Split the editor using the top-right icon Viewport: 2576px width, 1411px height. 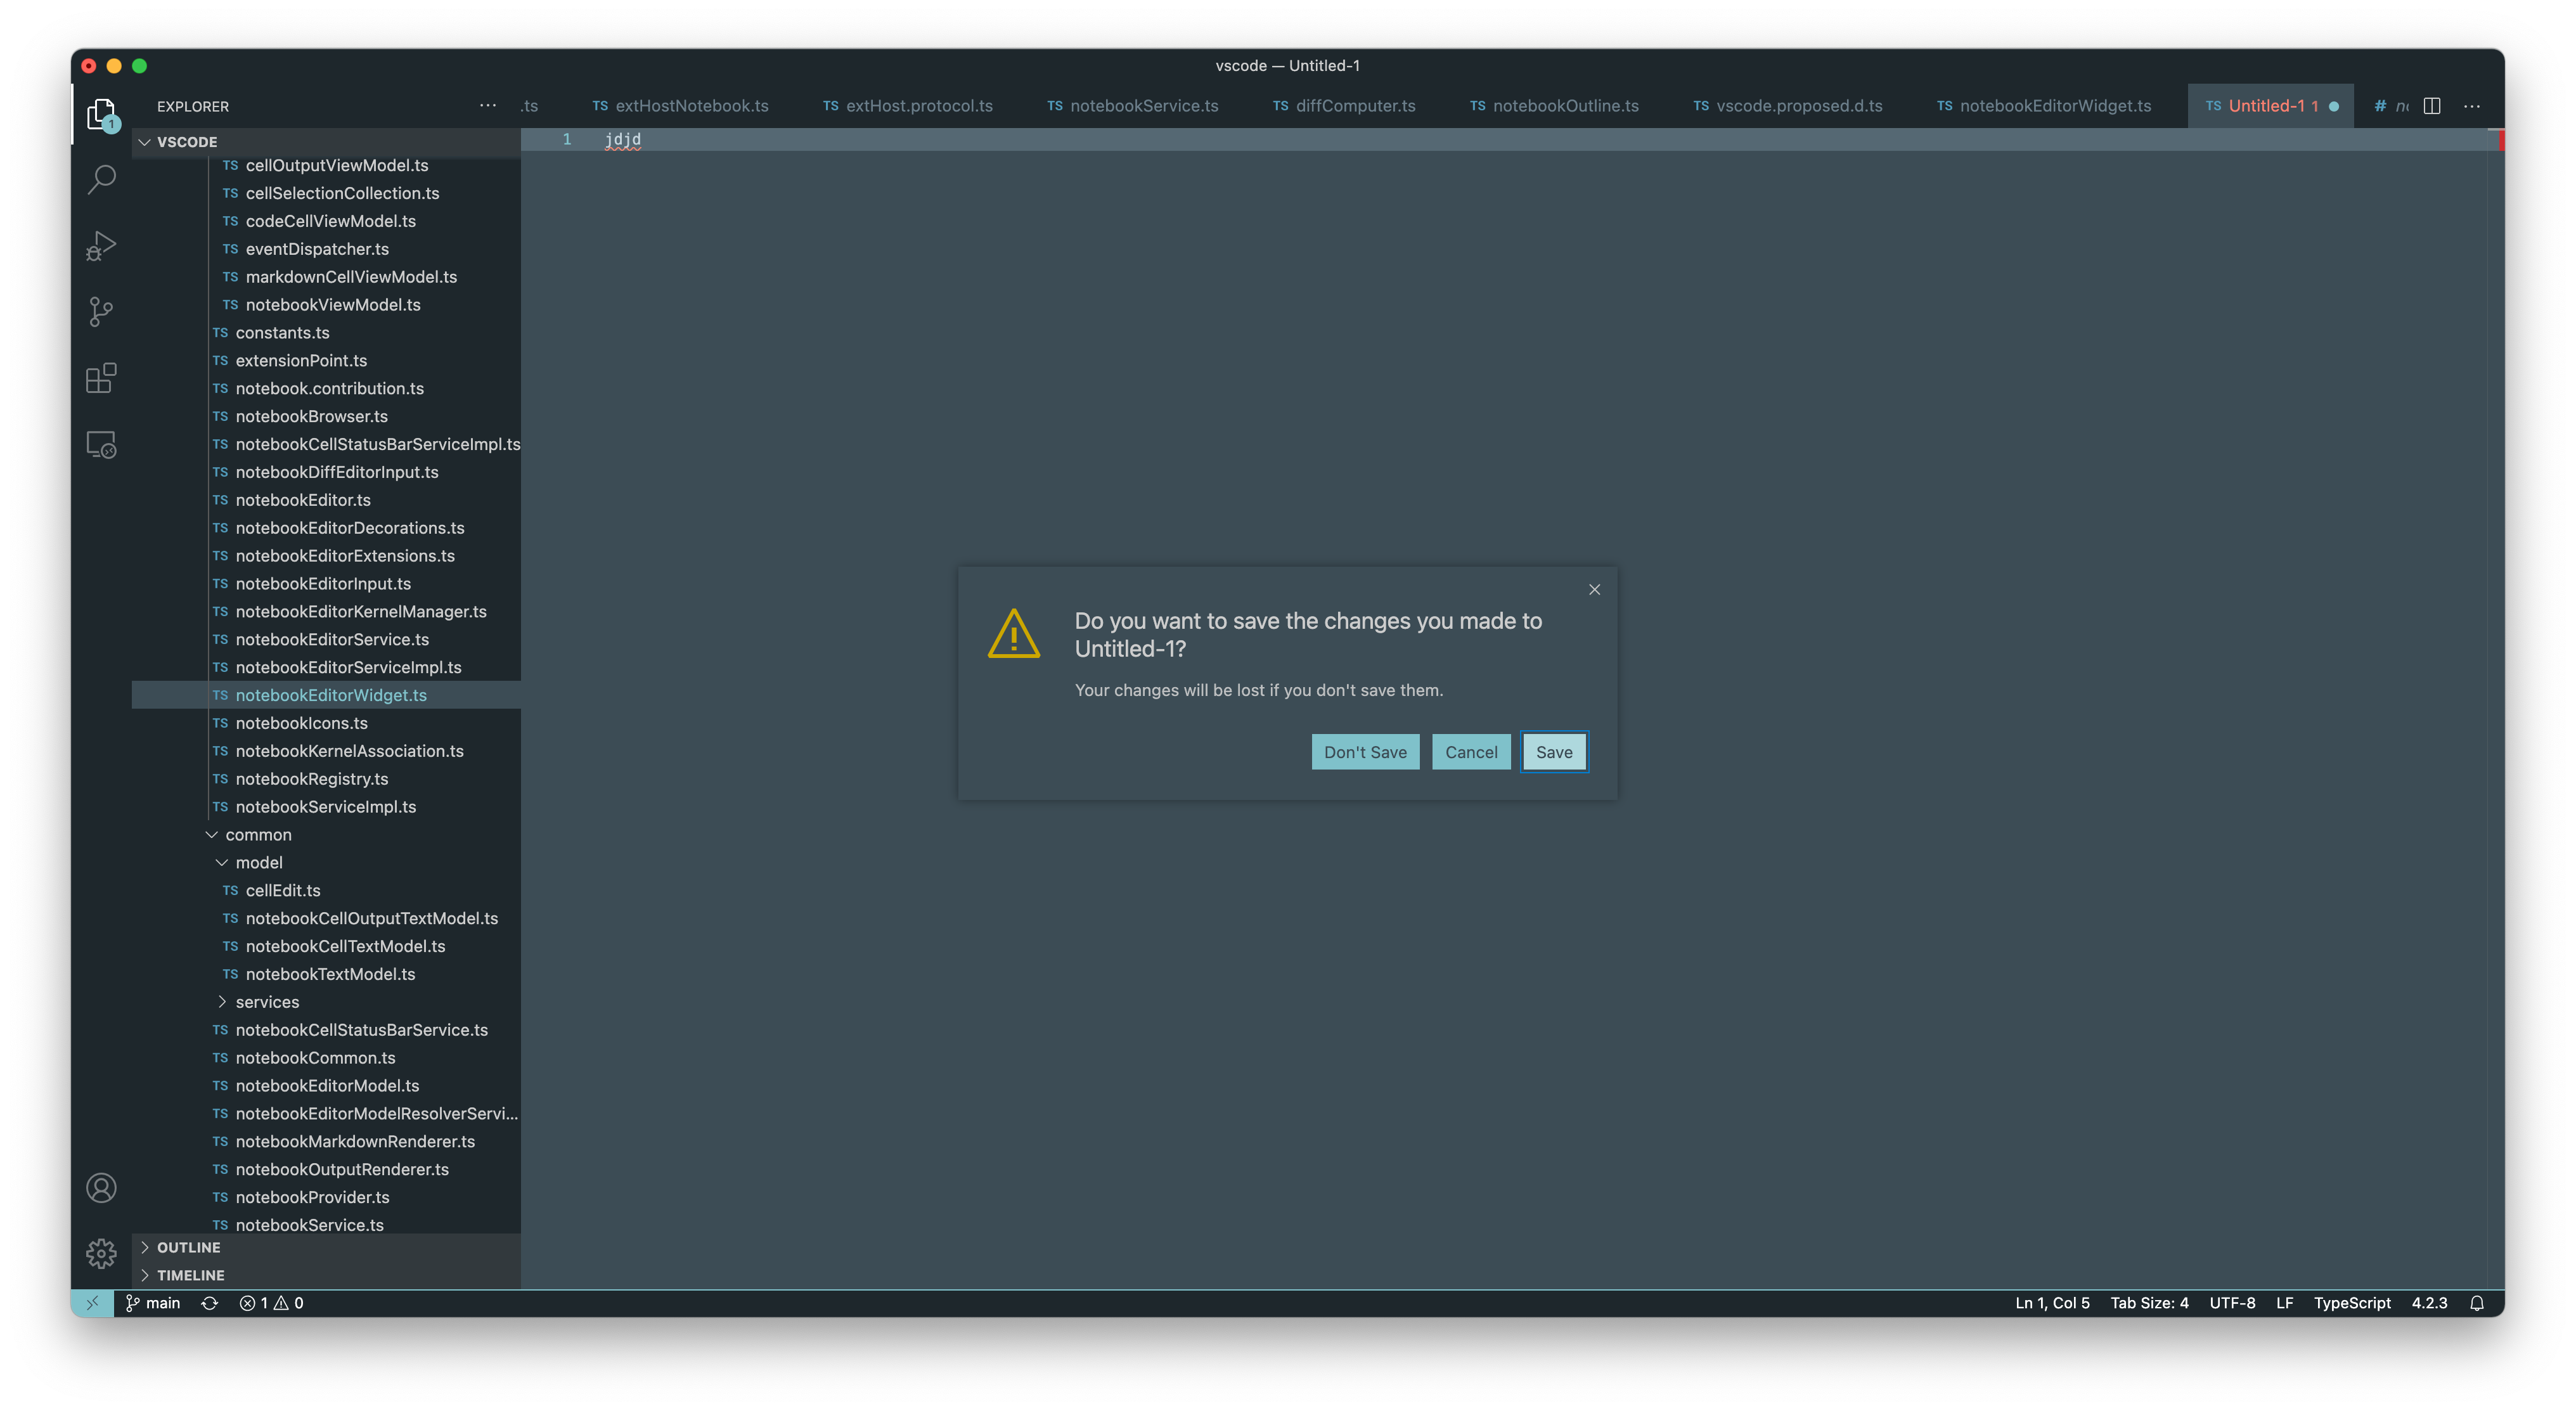point(2433,105)
